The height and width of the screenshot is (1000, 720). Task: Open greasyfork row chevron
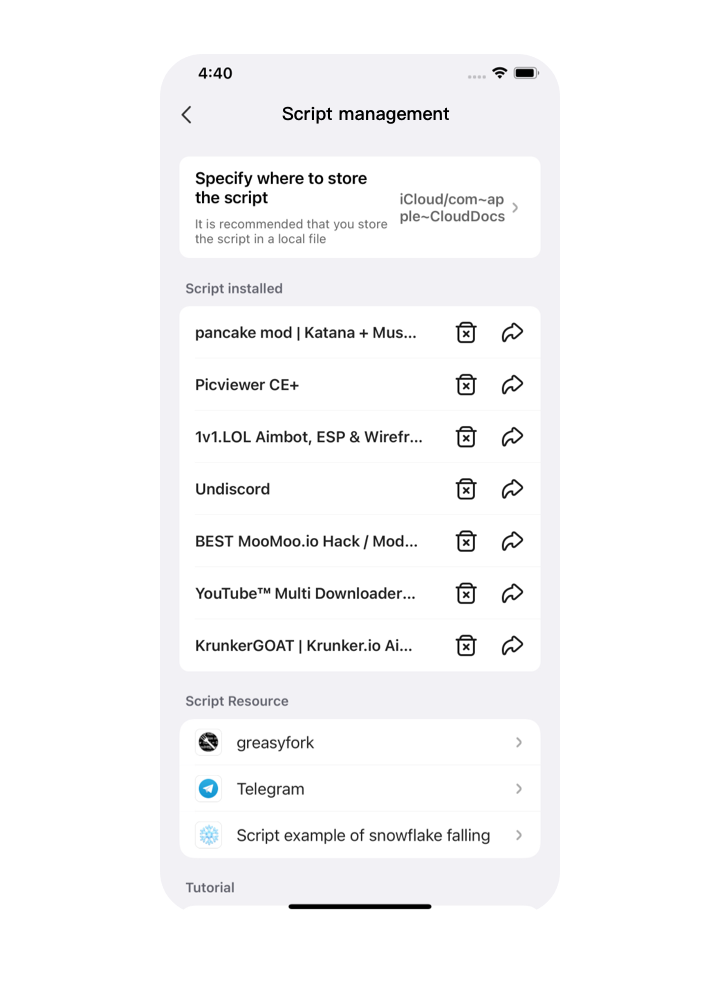(x=519, y=742)
